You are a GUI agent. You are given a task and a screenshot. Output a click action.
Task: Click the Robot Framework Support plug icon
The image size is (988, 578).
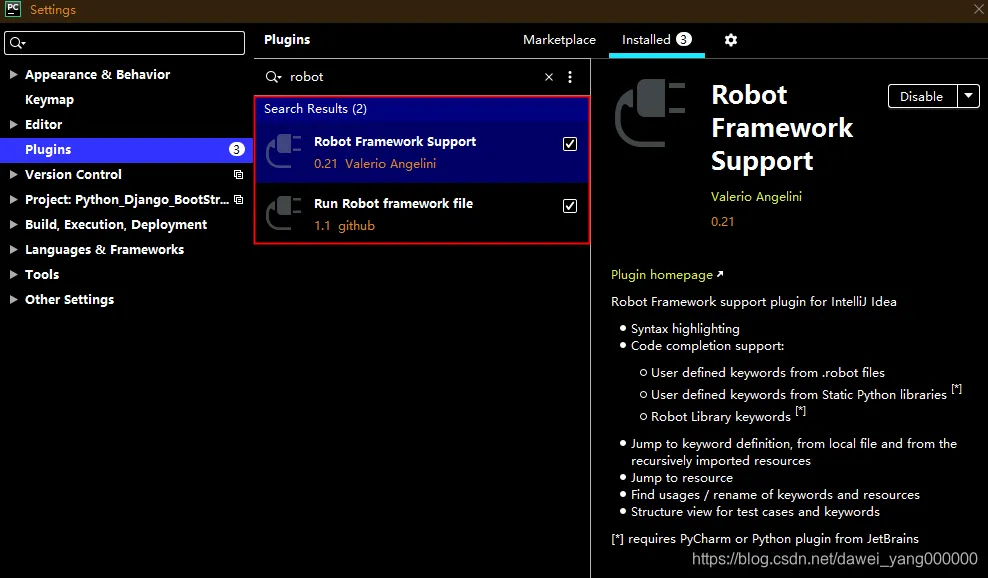[284, 151]
